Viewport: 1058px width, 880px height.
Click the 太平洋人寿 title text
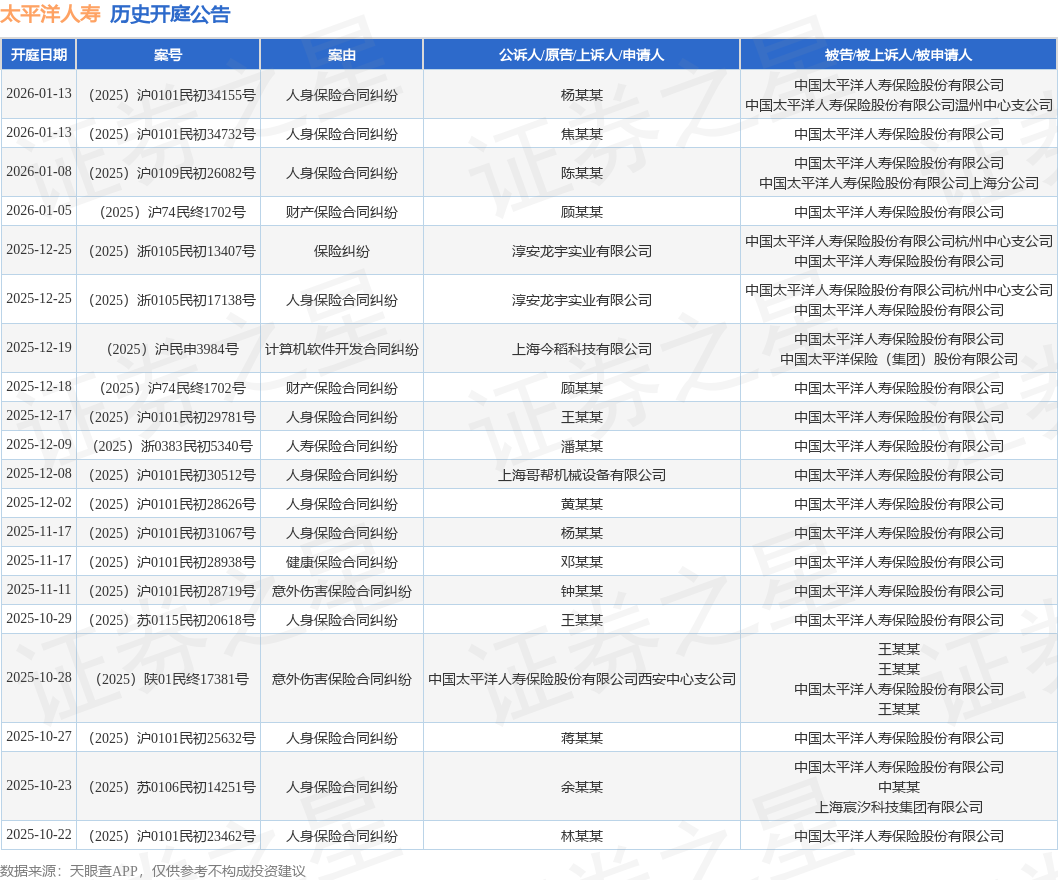click(x=51, y=14)
